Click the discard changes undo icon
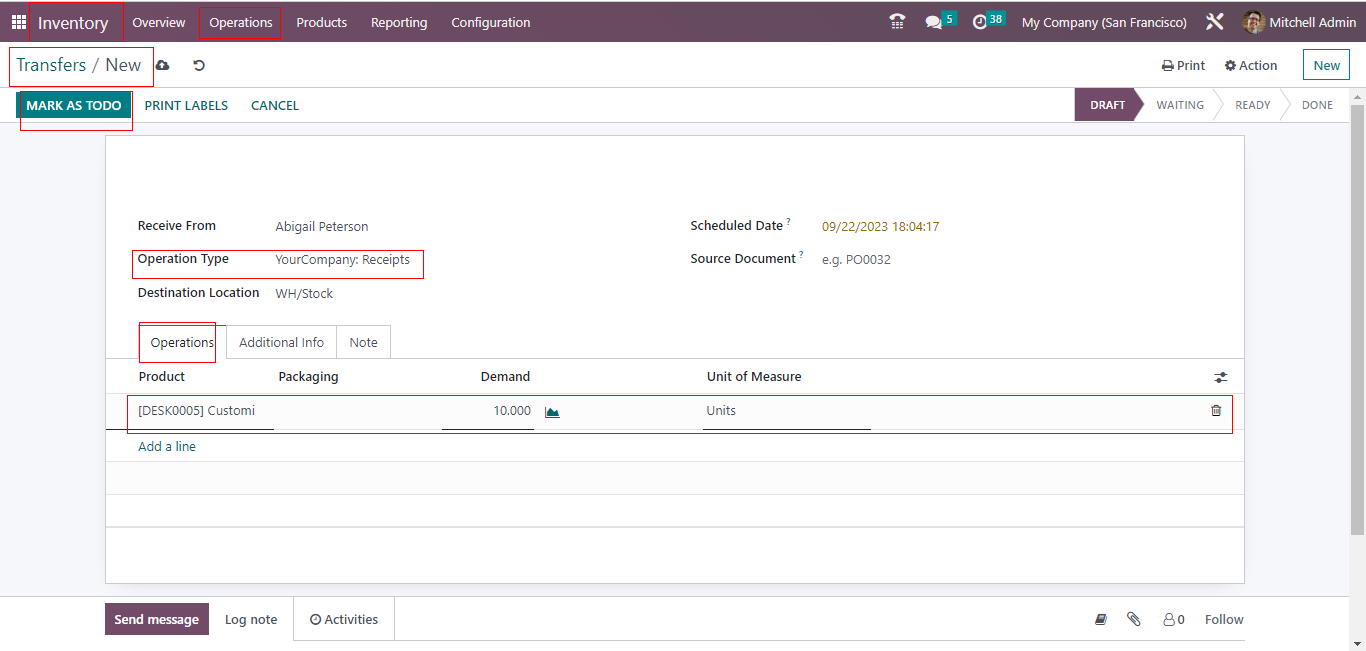The height and width of the screenshot is (651, 1366). [x=199, y=65]
